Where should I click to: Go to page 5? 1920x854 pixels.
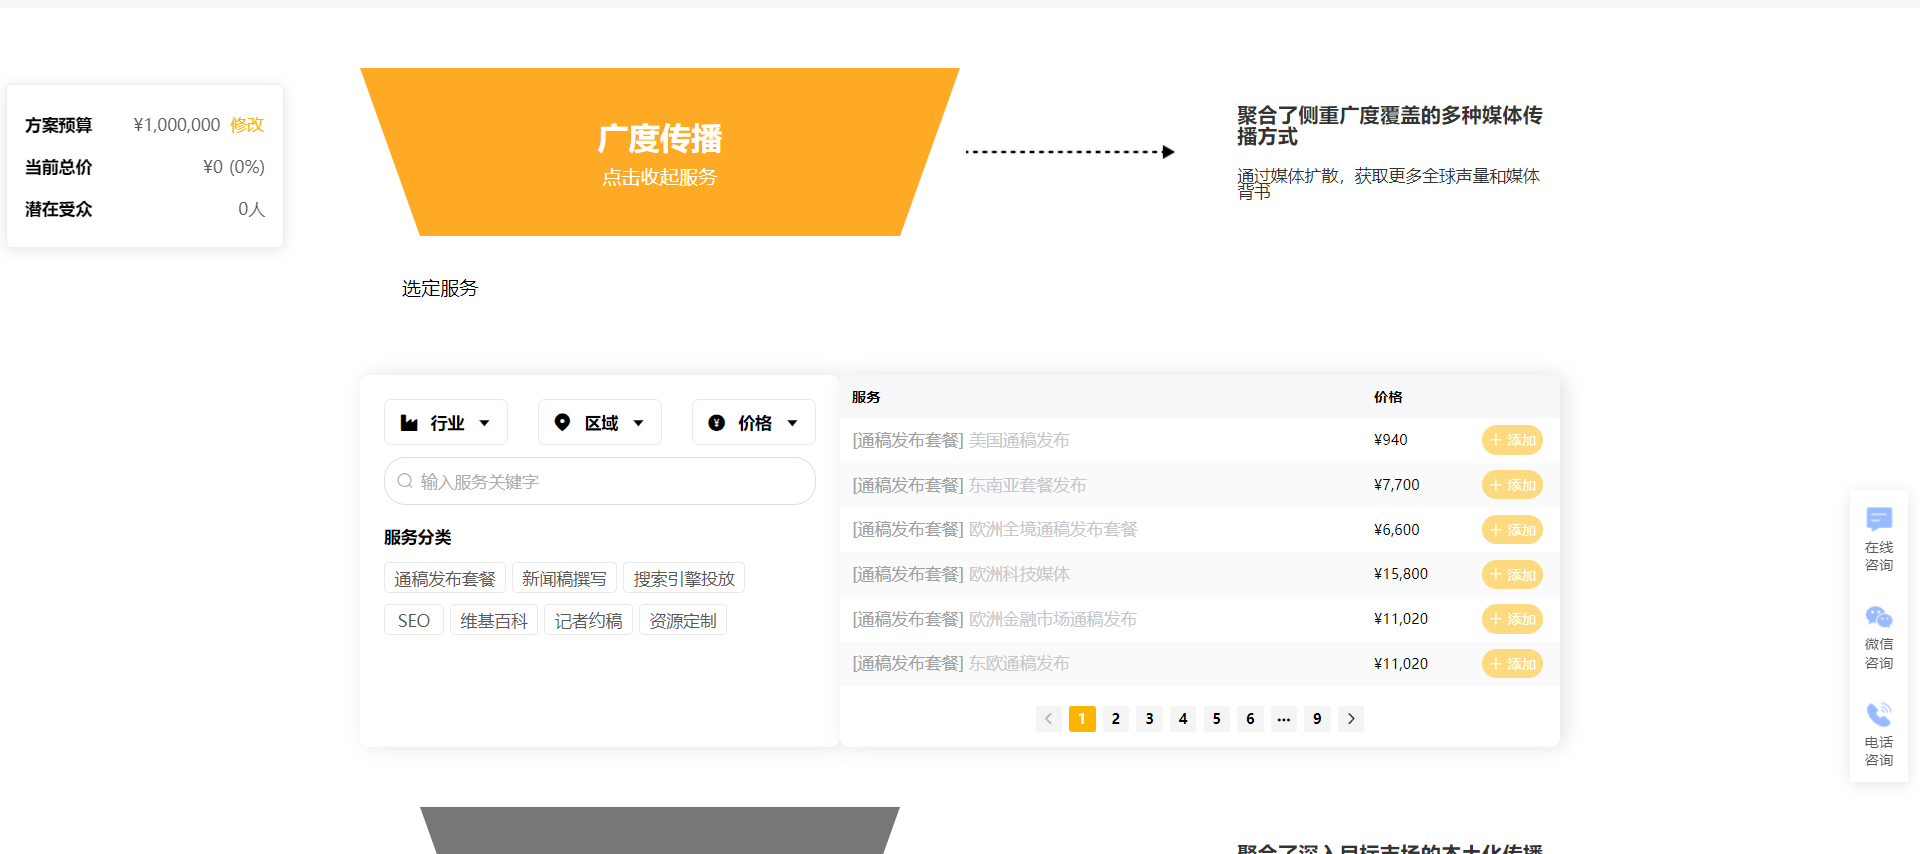tap(1217, 719)
